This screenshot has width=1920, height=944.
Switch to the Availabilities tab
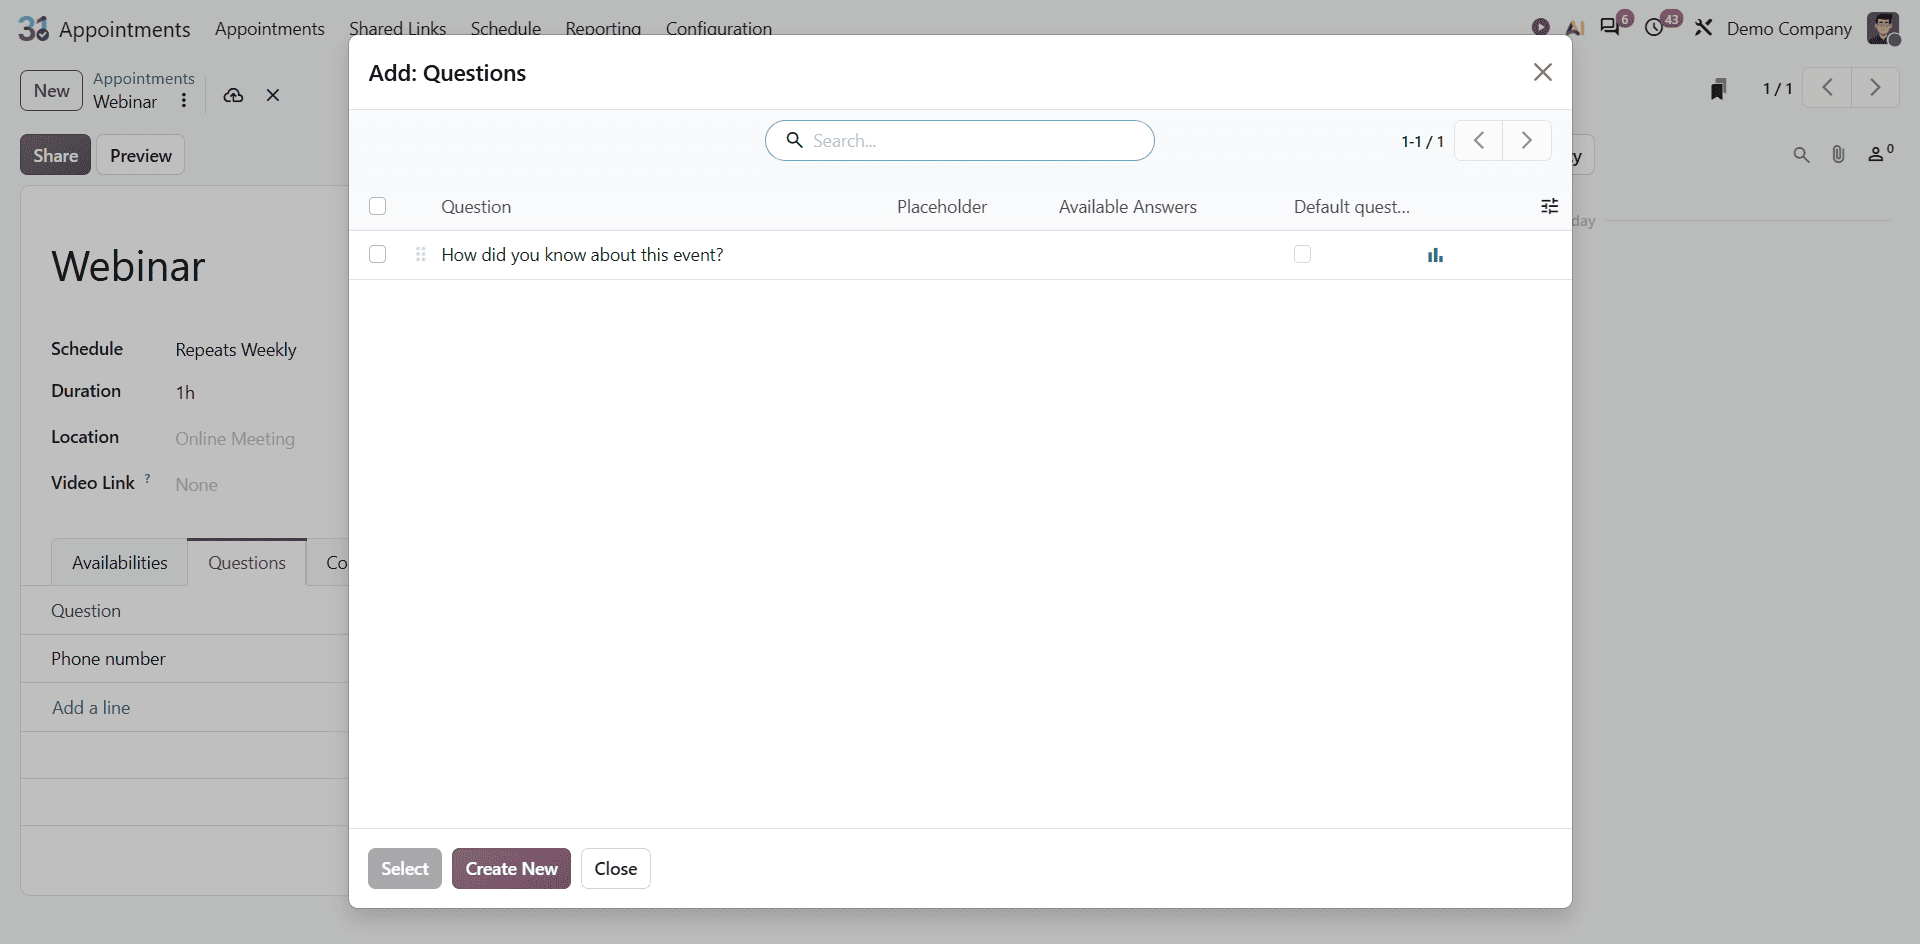tap(119, 562)
